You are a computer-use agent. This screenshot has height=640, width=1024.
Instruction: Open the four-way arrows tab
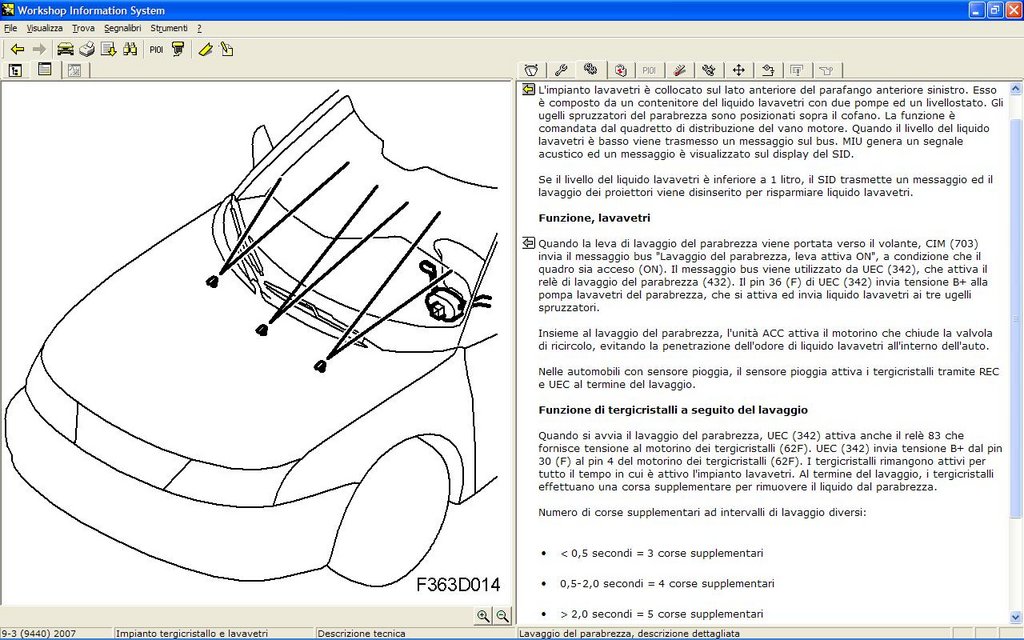[x=739, y=70]
